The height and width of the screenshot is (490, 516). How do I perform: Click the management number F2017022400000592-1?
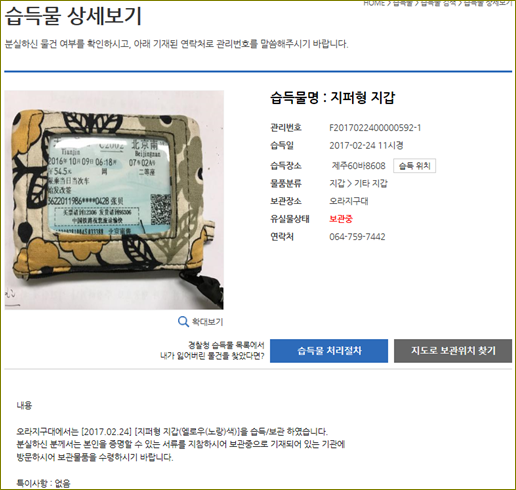point(375,128)
